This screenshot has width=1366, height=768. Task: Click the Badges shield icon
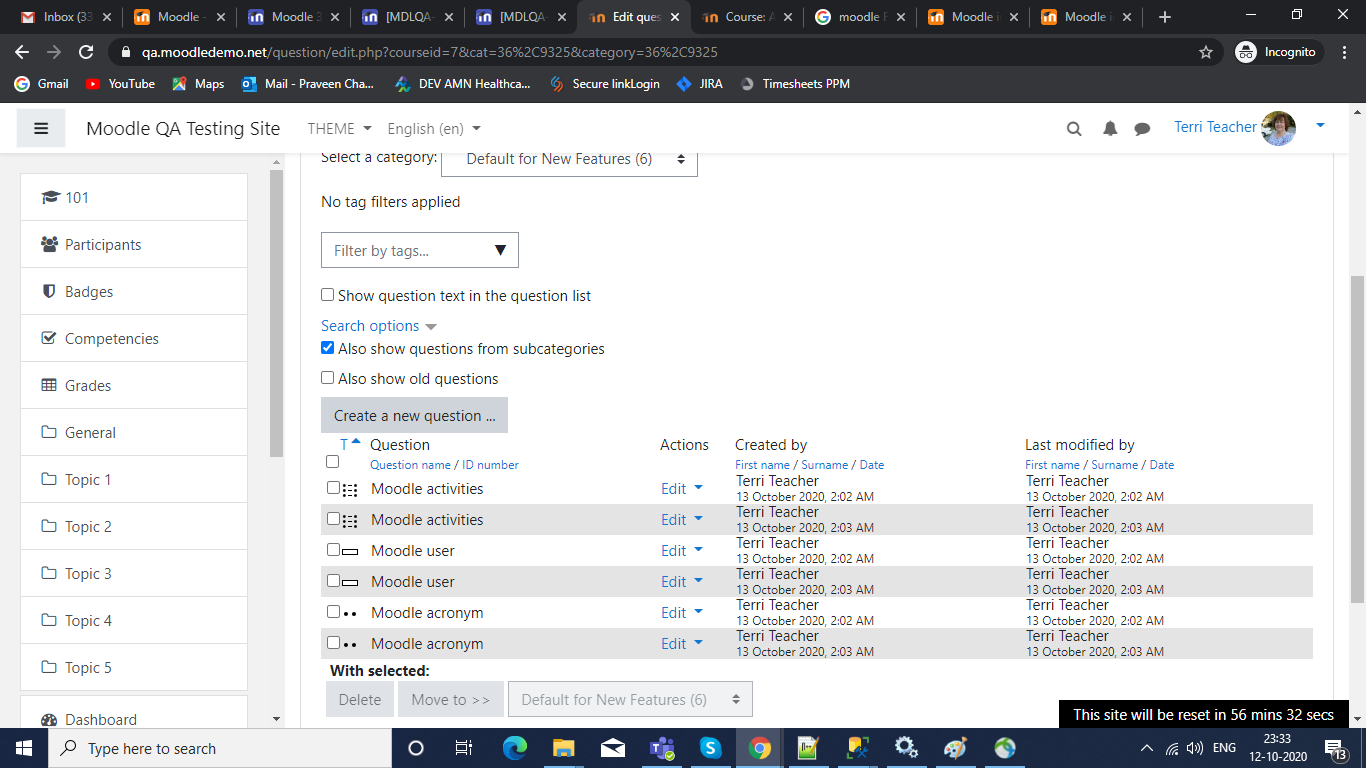(x=49, y=291)
